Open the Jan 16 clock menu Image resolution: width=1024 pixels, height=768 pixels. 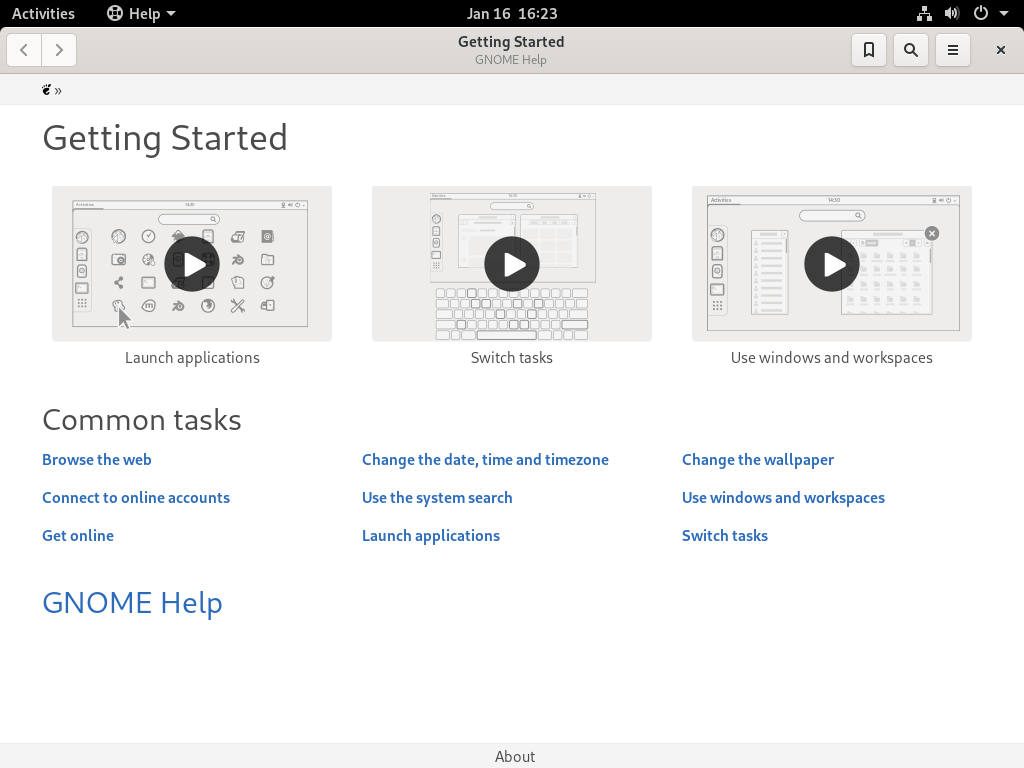(x=512, y=13)
